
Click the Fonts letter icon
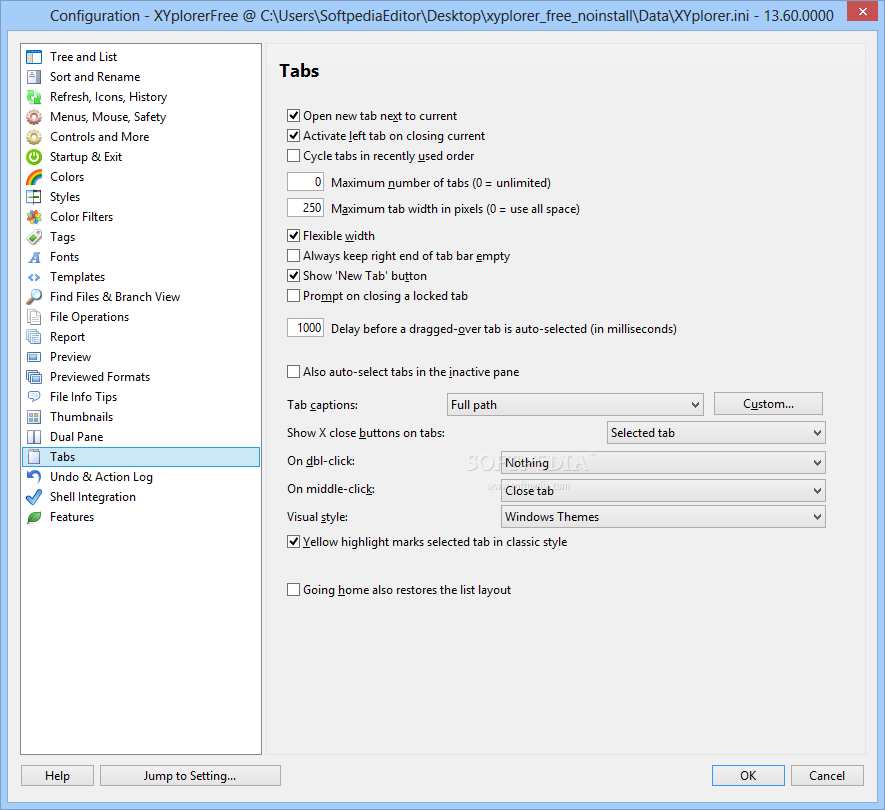tap(34, 257)
